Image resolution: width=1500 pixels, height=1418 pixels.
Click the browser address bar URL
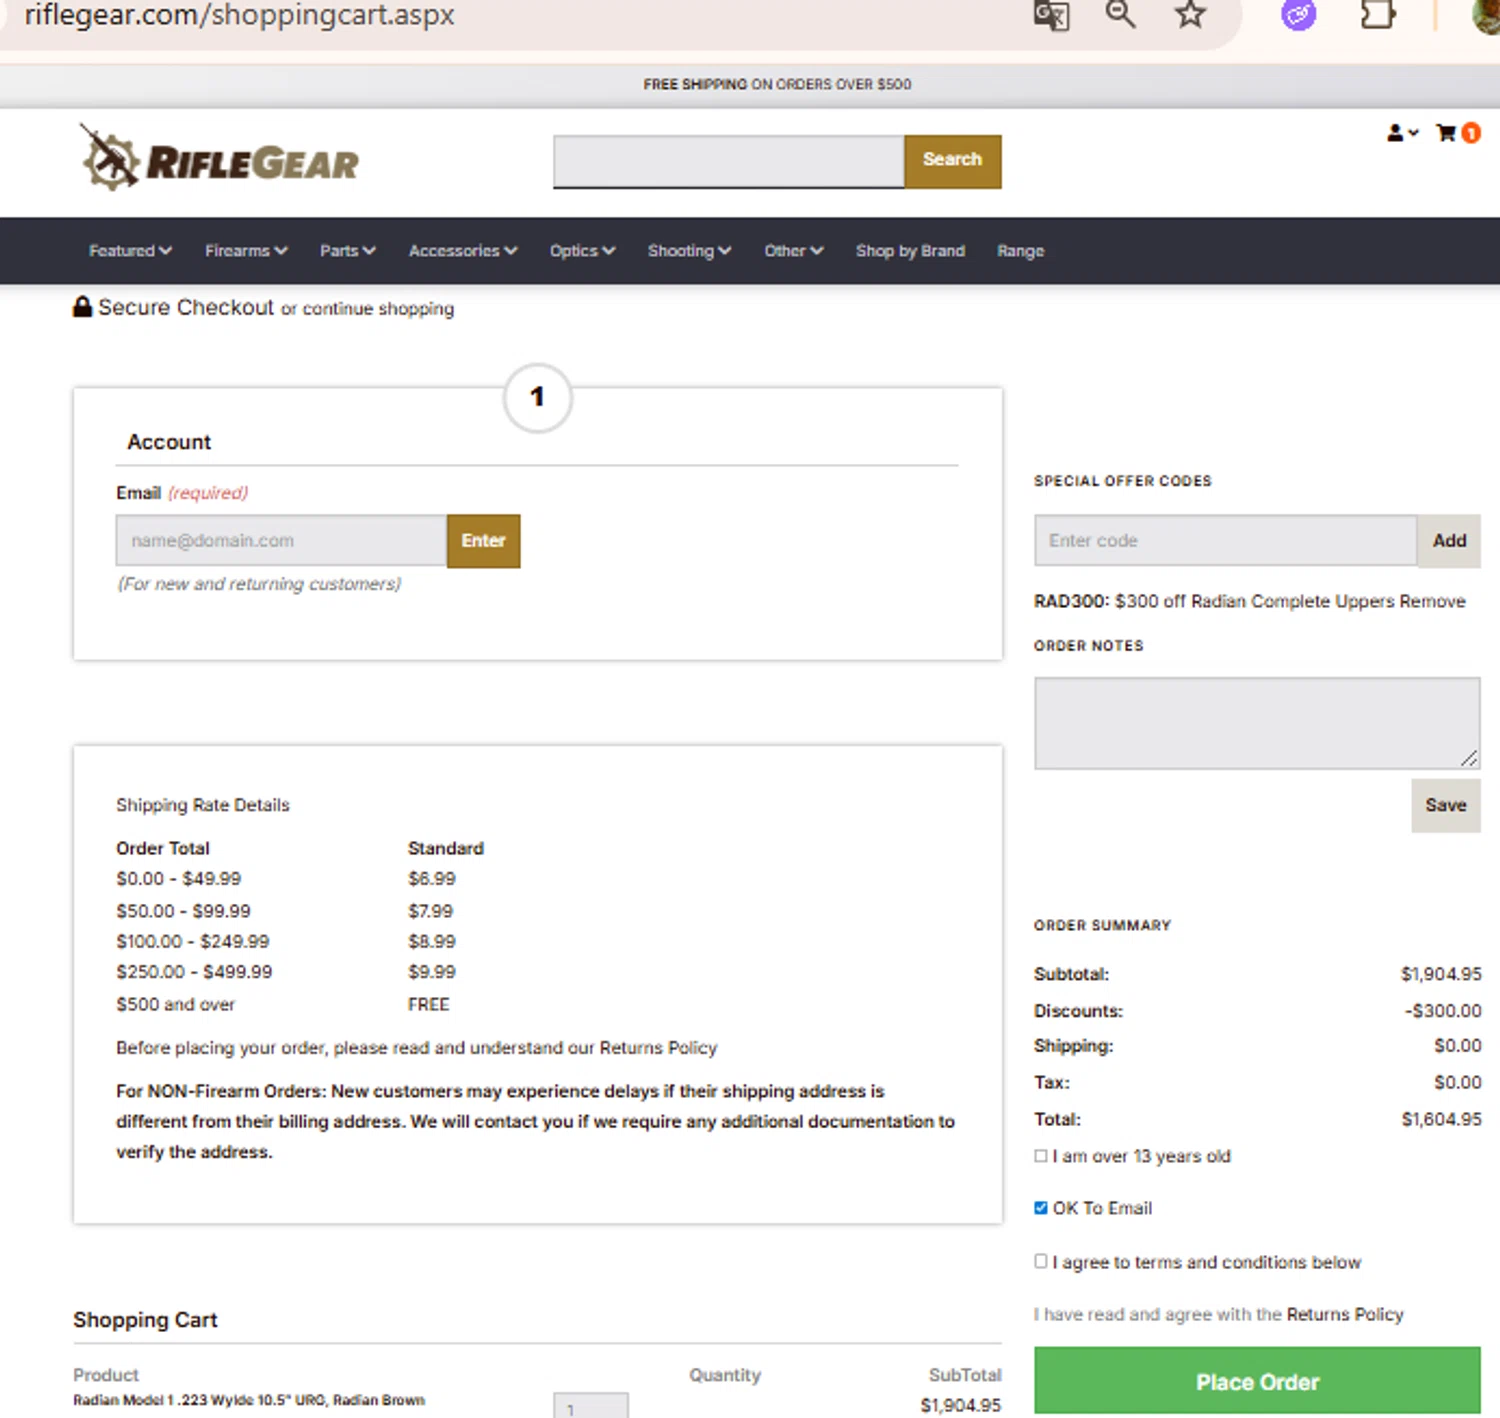[239, 15]
